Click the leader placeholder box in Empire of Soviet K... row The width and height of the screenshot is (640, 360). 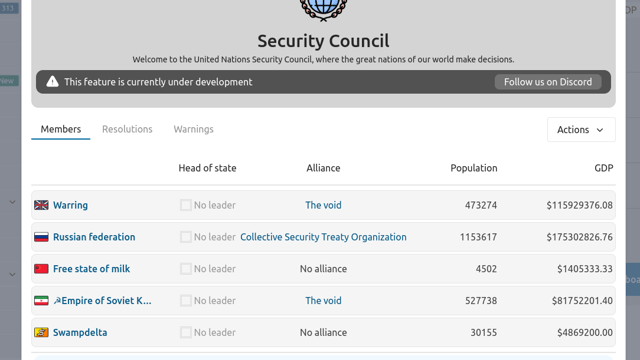(x=186, y=300)
